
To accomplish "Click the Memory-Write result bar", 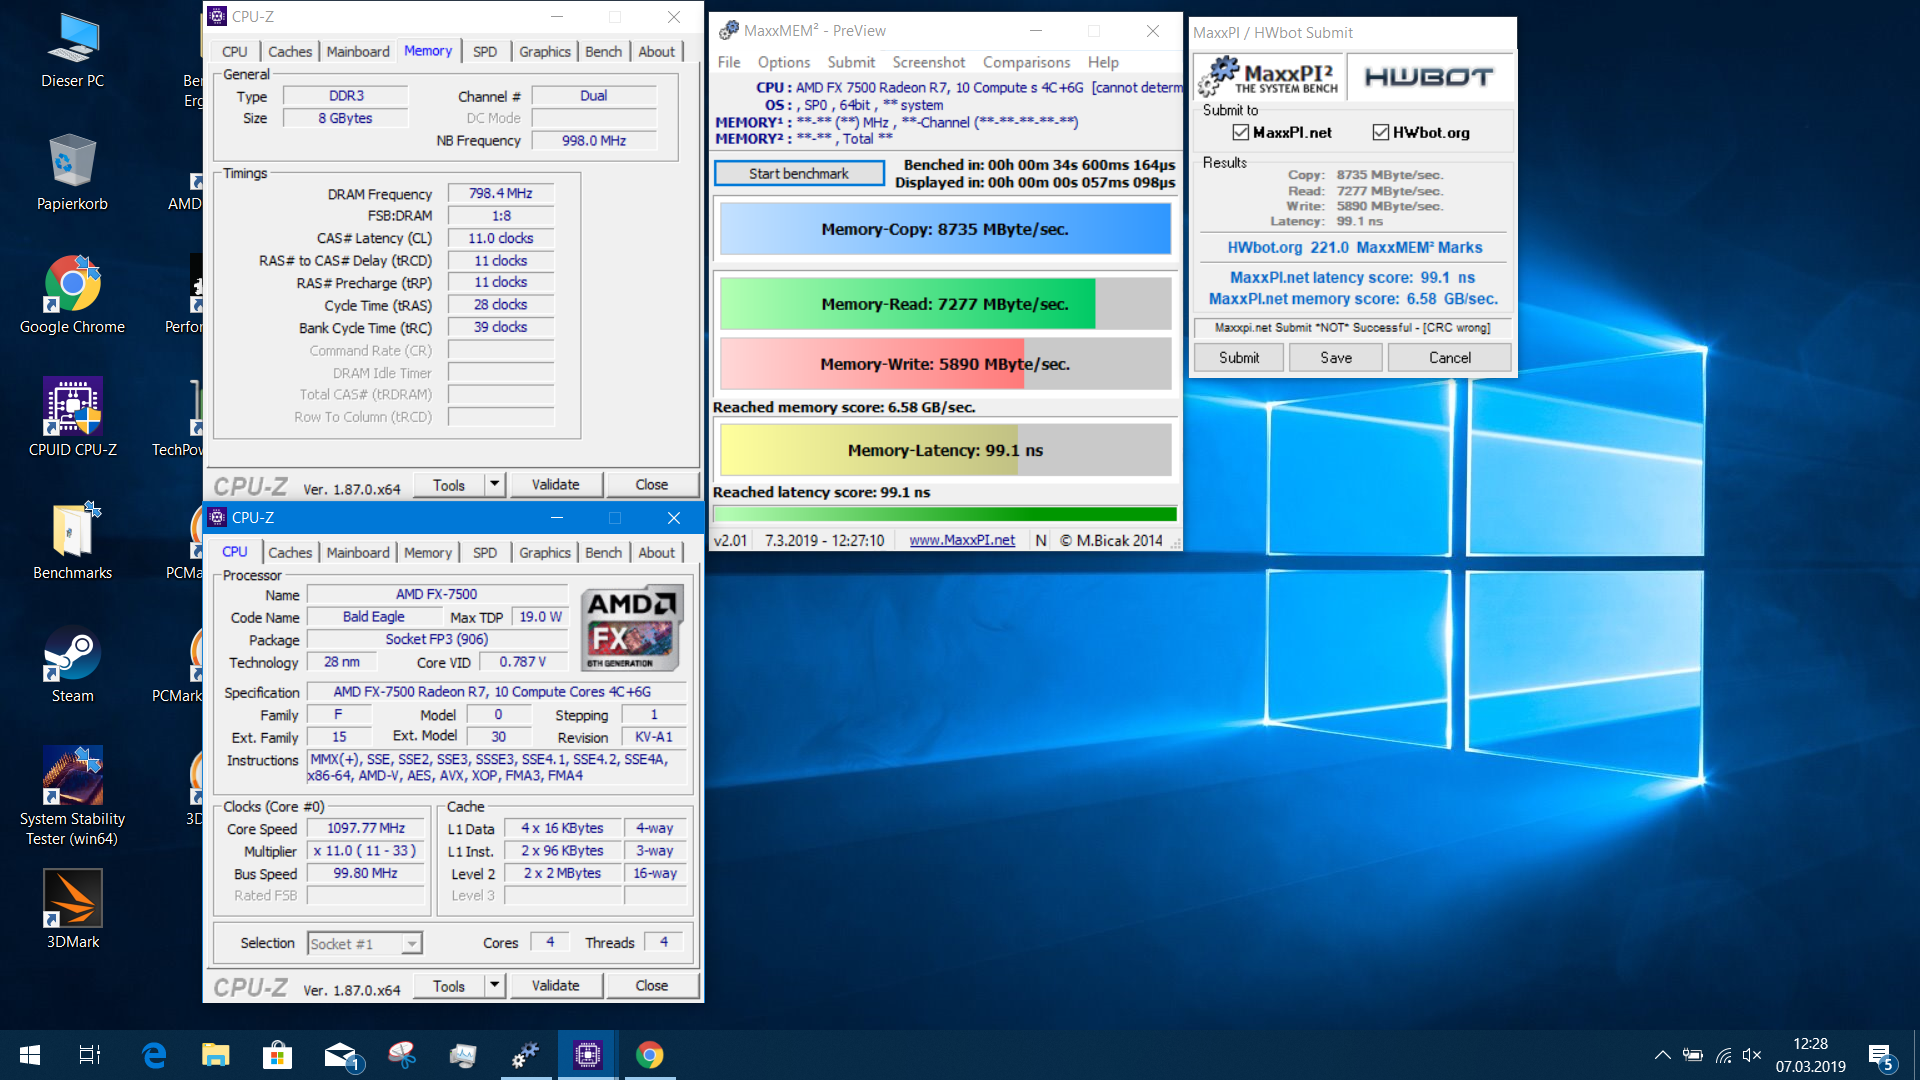I will (x=945, y=364).
